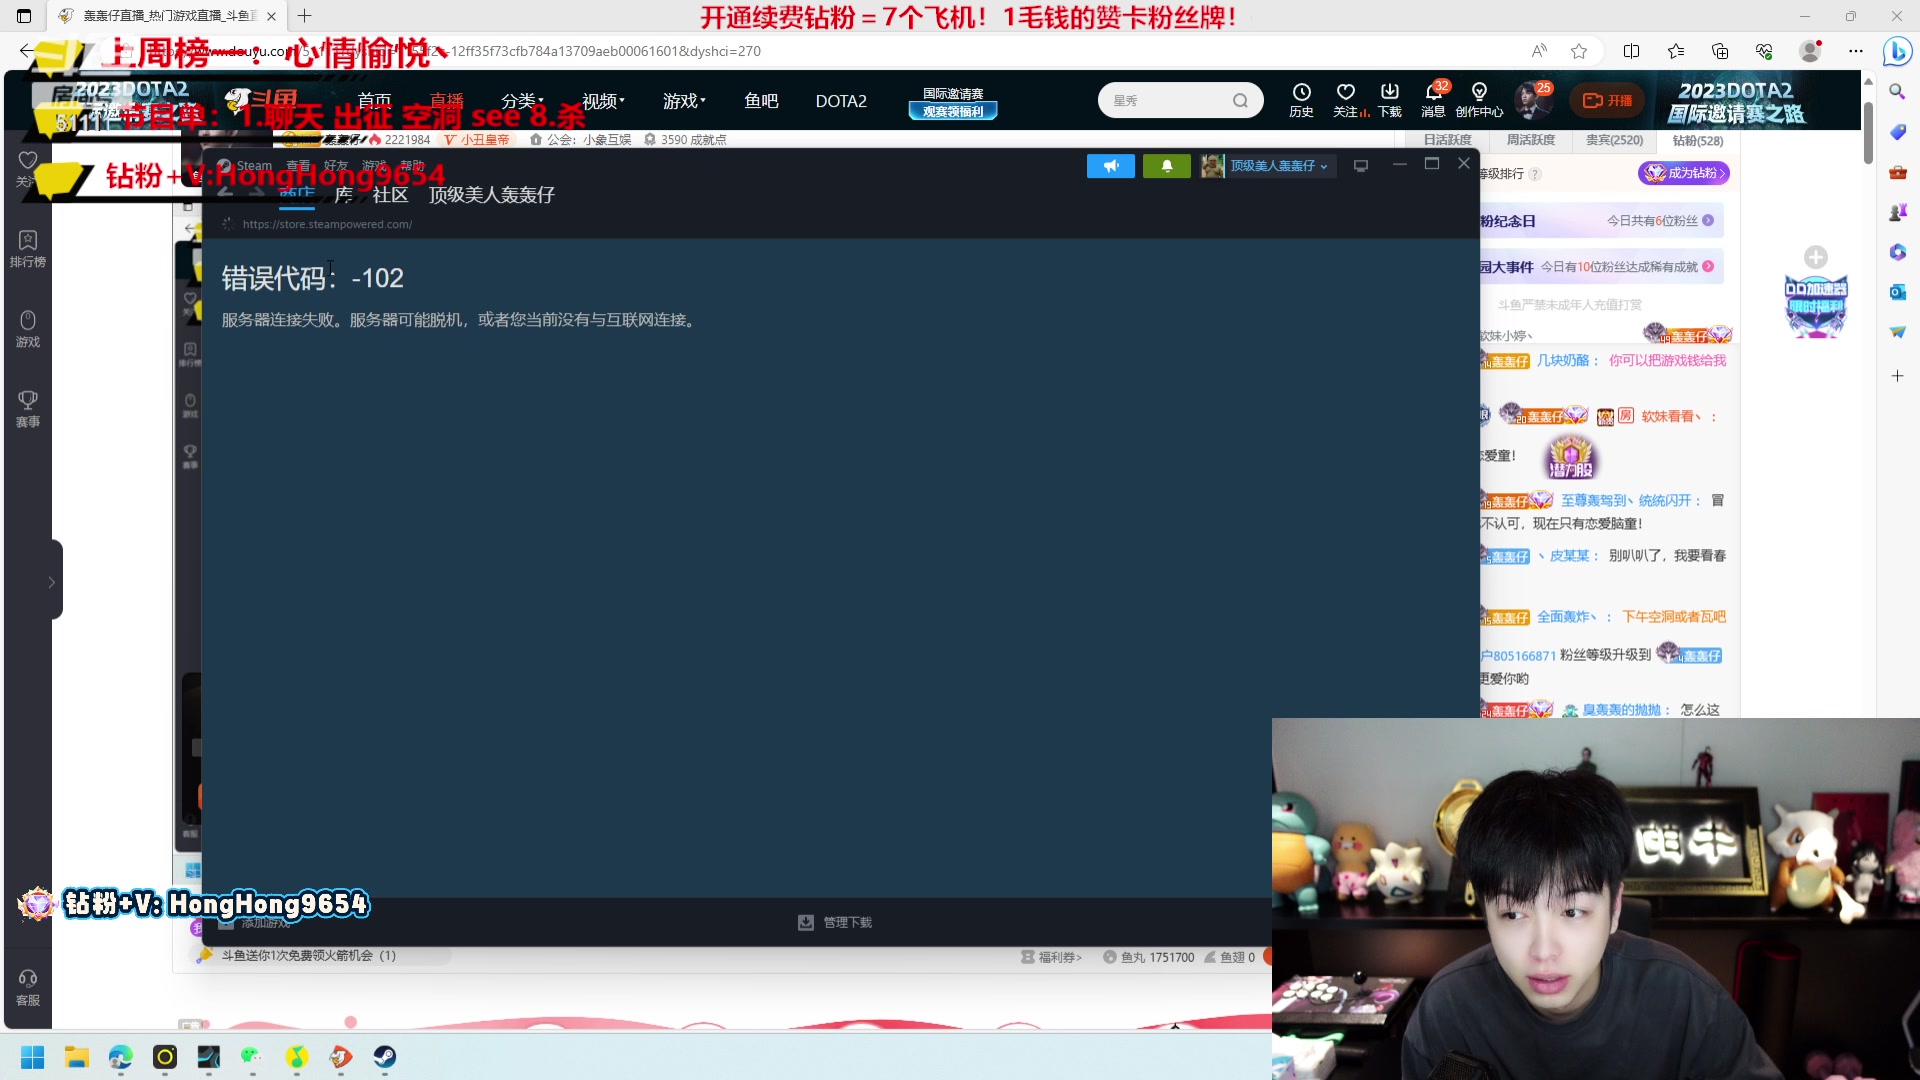This screenshot has height=1080, width=1920.
Task: Click the 开播 start streaming button
Action: (1607, 101)
